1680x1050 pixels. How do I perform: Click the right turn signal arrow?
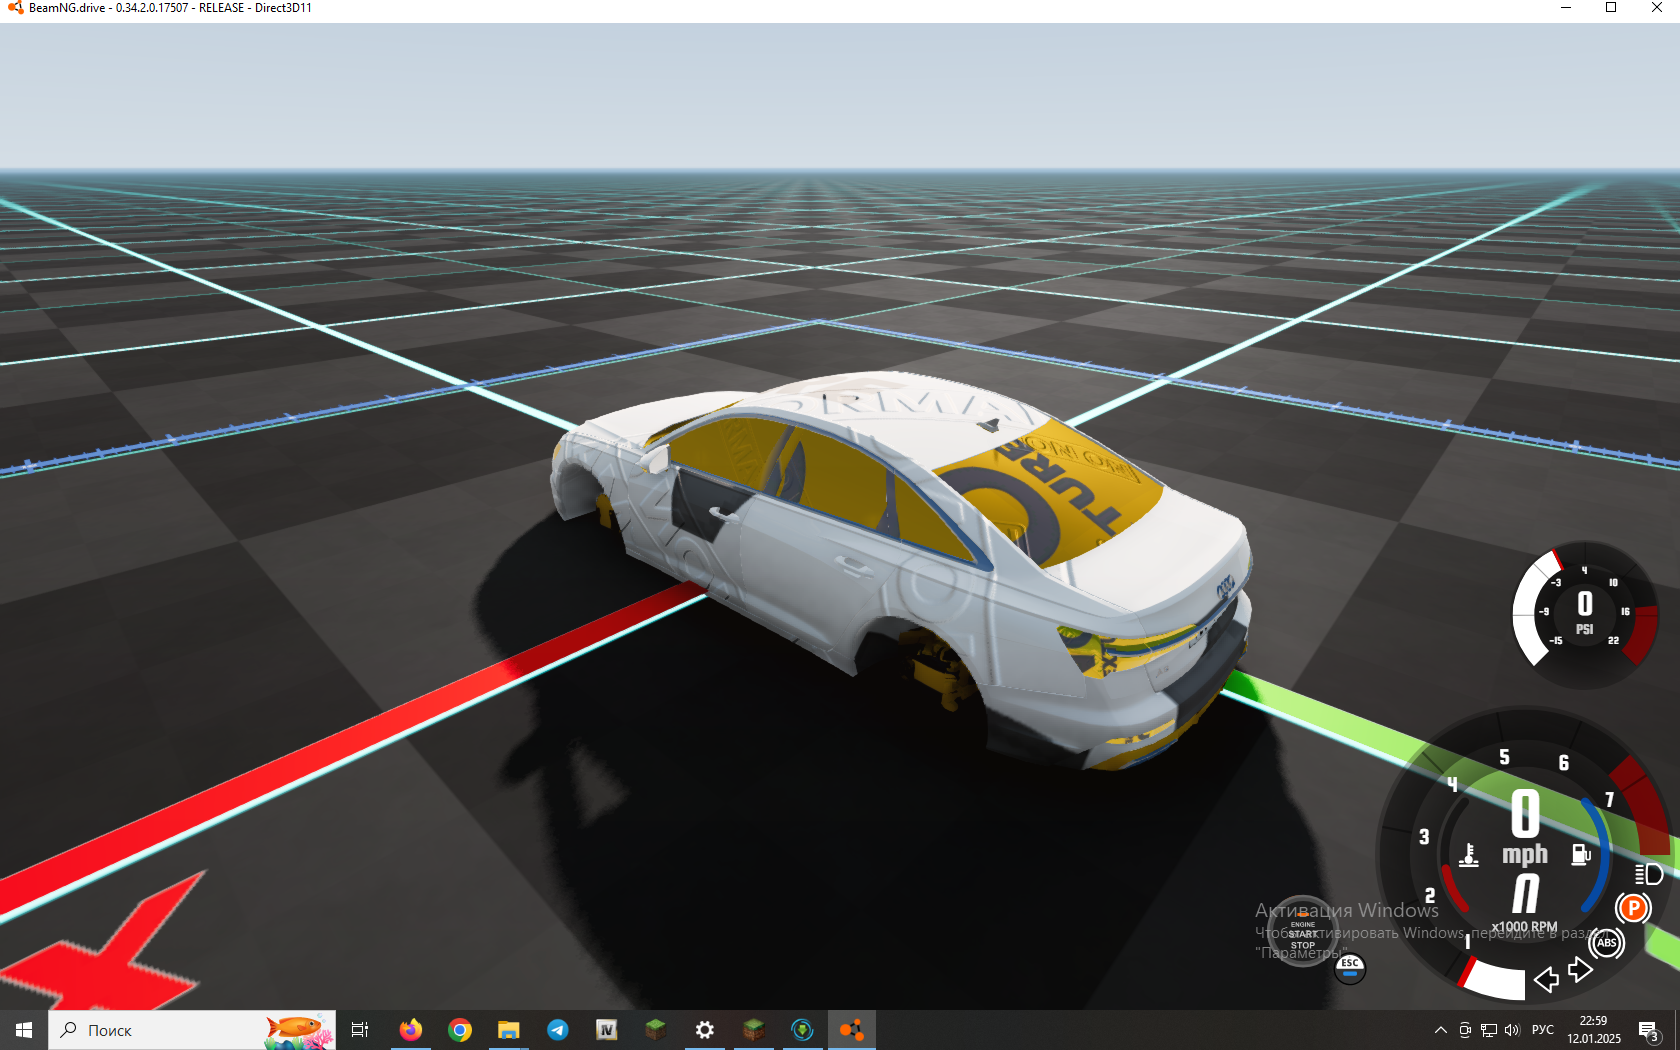tap(1580, 969)
